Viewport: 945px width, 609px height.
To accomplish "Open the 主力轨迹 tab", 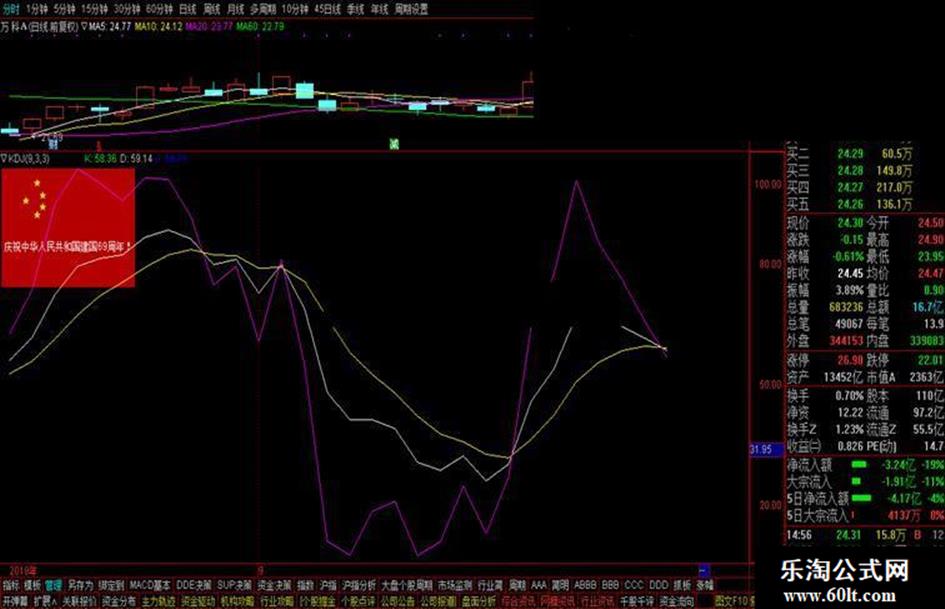I will tap(159, 601).
